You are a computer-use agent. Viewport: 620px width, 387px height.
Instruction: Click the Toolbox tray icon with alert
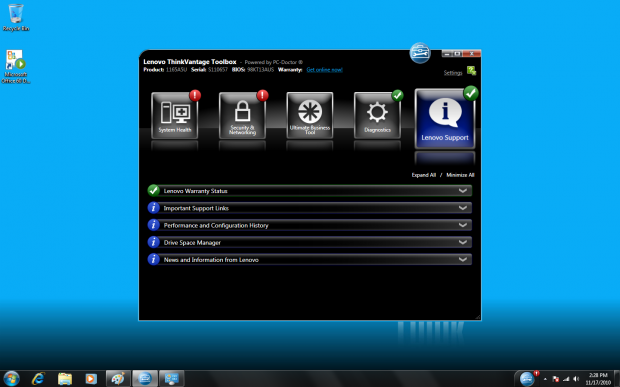(x=527, y=379)
